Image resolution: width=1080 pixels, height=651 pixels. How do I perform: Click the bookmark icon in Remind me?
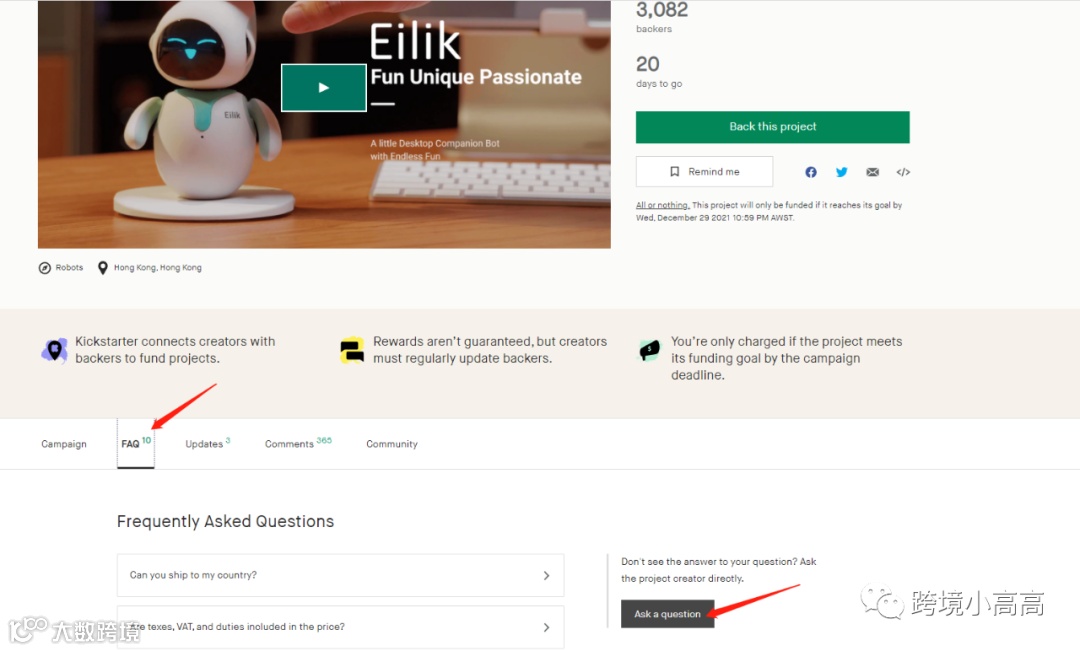tap(675, 172)
